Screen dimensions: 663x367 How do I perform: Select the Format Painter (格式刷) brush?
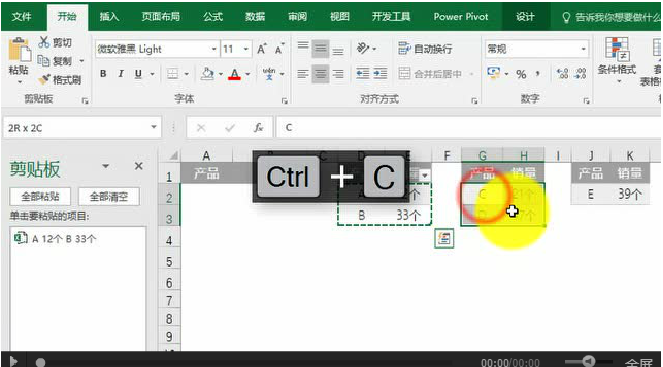[44, 79]
